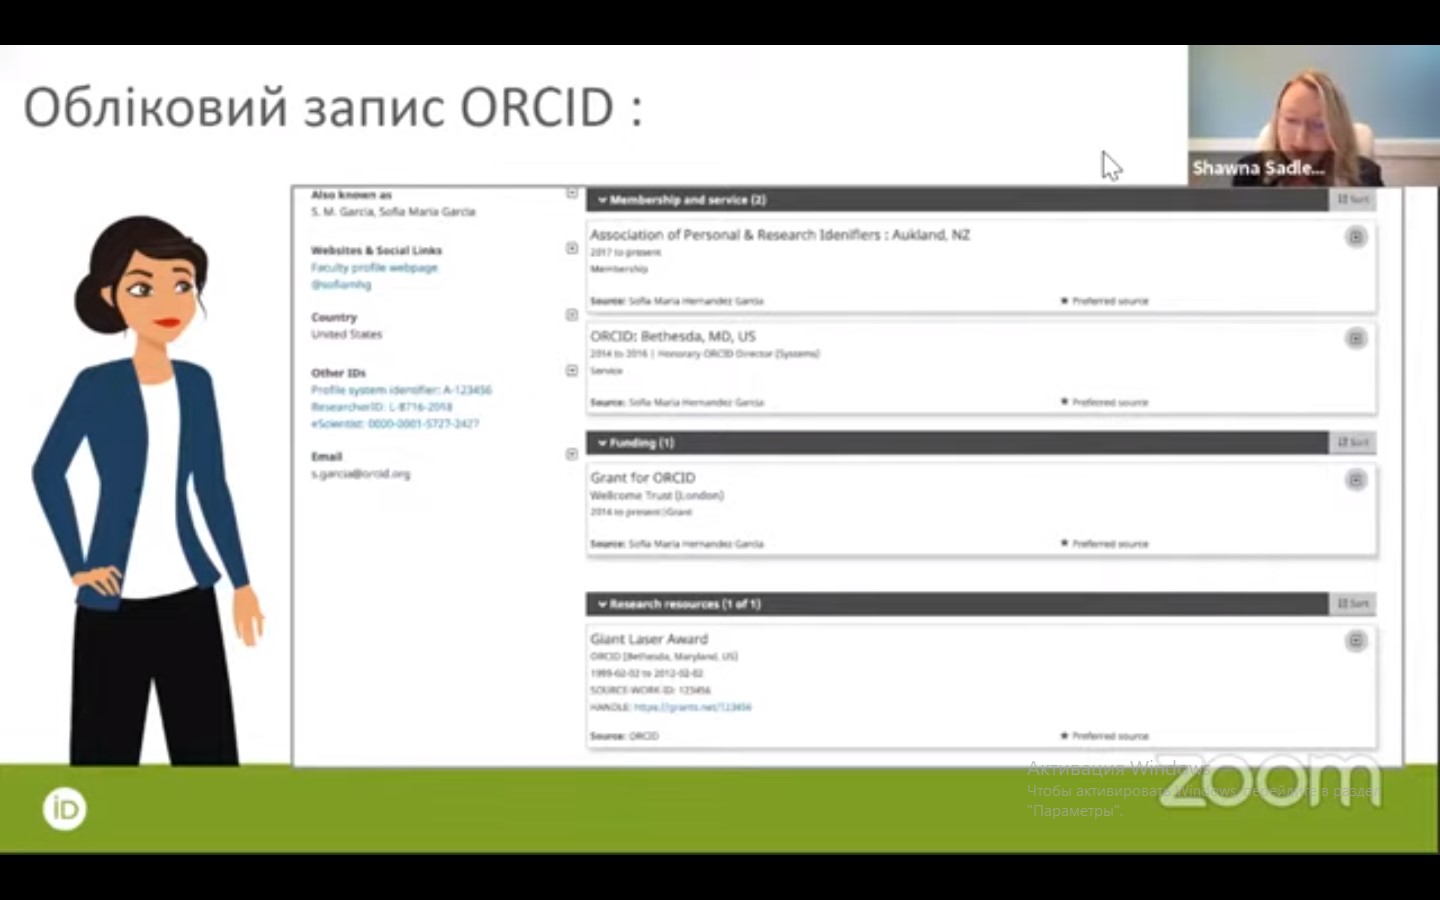Viewport: 1440px width, 900px height.
Task: Open the eScientist 0000-0001-5727-2427 link
Action: 395,424
